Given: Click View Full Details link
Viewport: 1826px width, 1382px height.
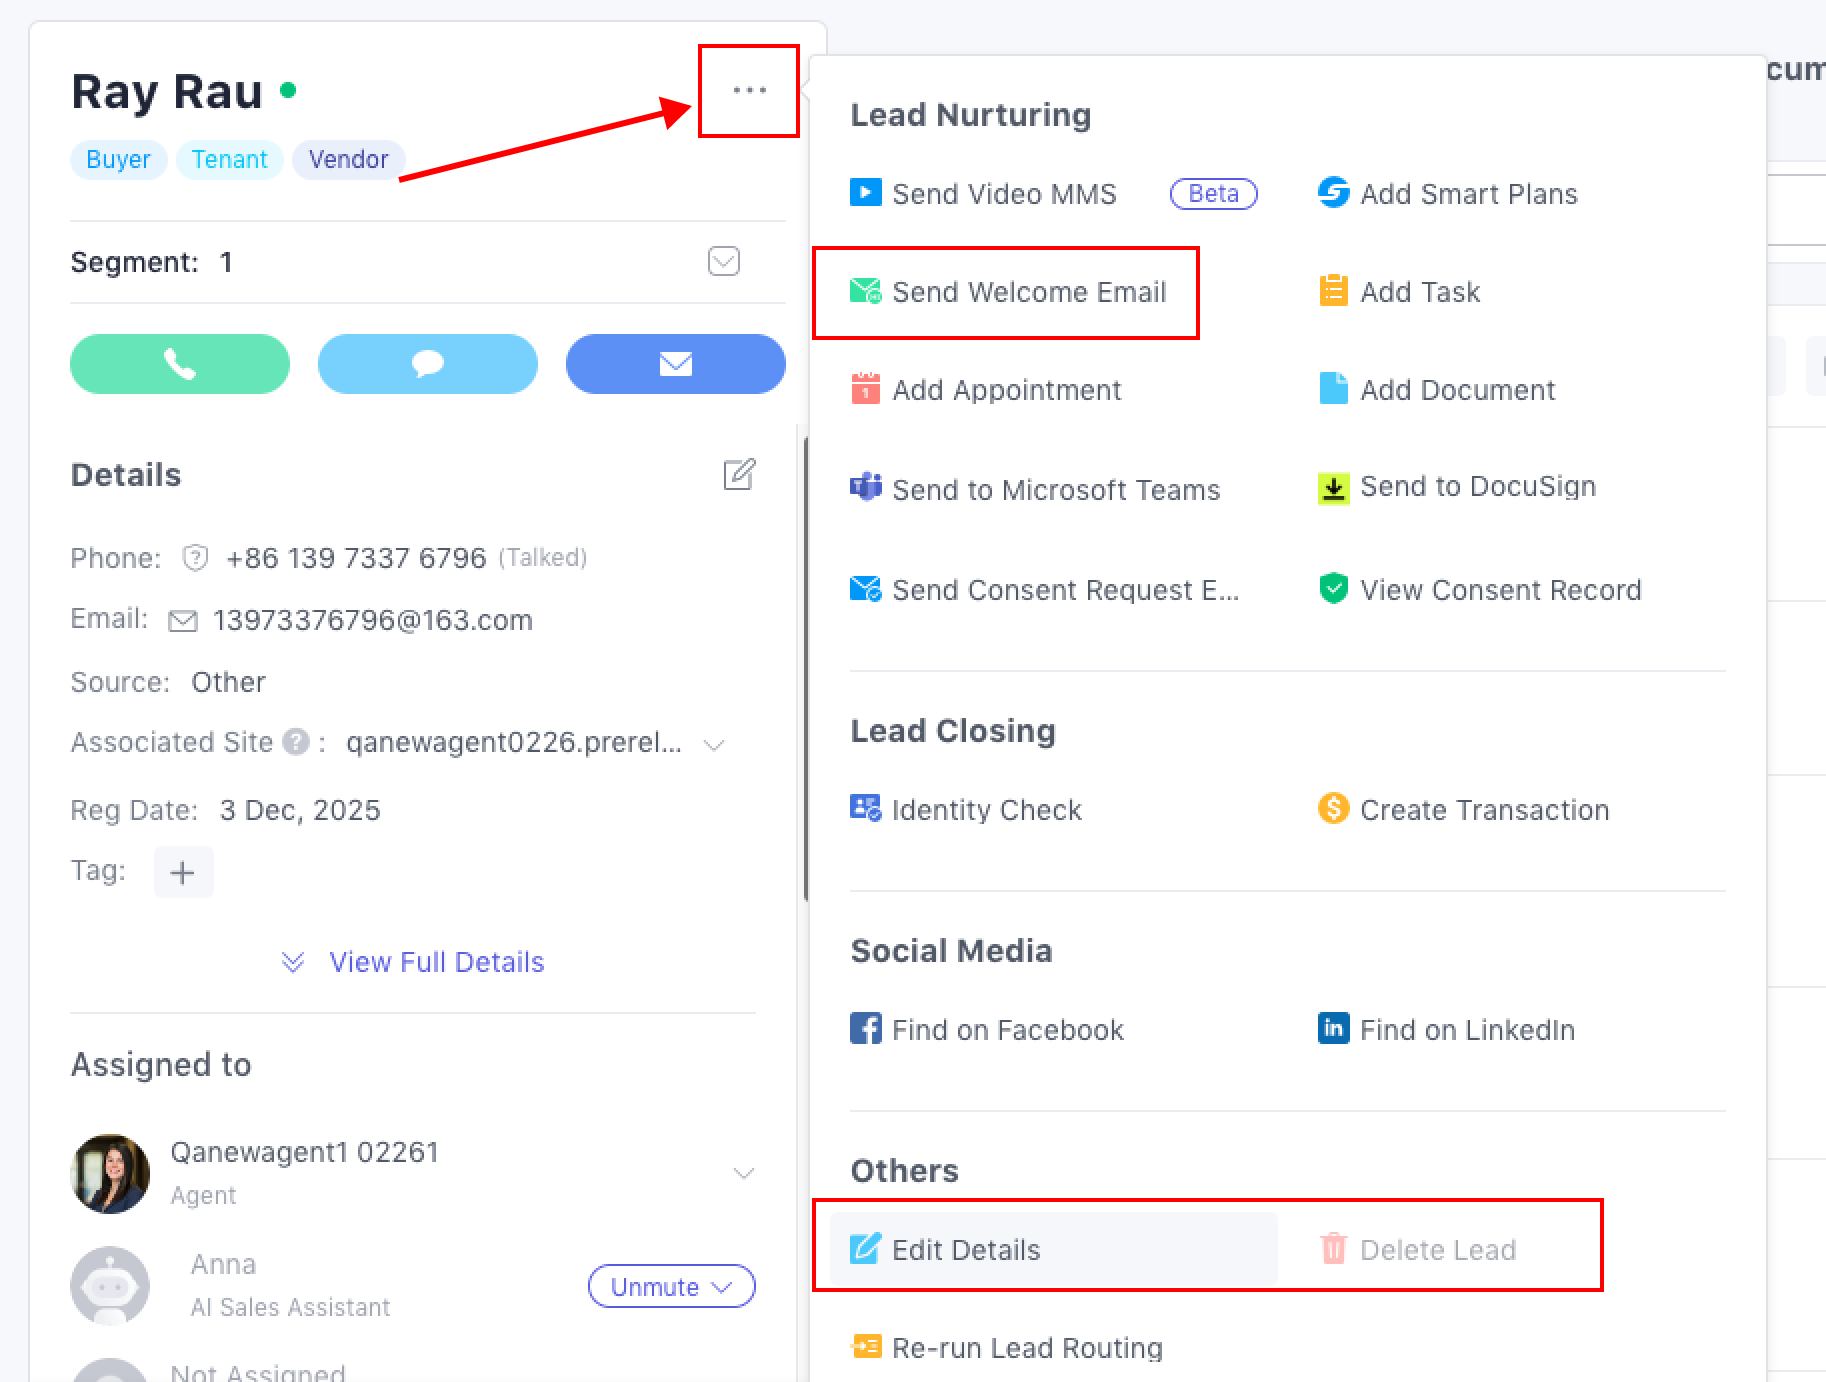Looking at the screenshot, I should pos(436,962).
